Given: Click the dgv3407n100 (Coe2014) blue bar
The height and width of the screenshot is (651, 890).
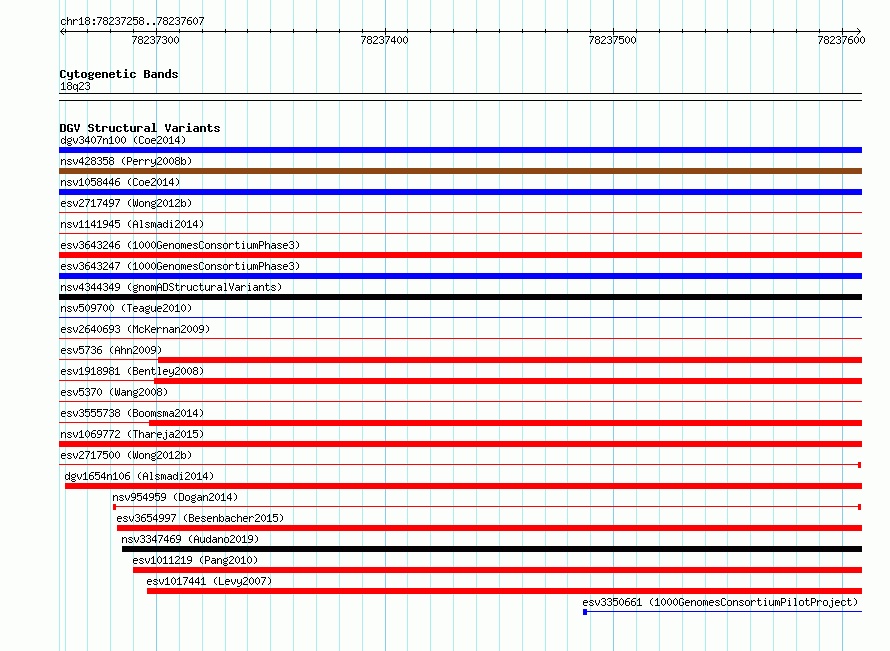Looking at the screenshot, I should coord(460,150).
